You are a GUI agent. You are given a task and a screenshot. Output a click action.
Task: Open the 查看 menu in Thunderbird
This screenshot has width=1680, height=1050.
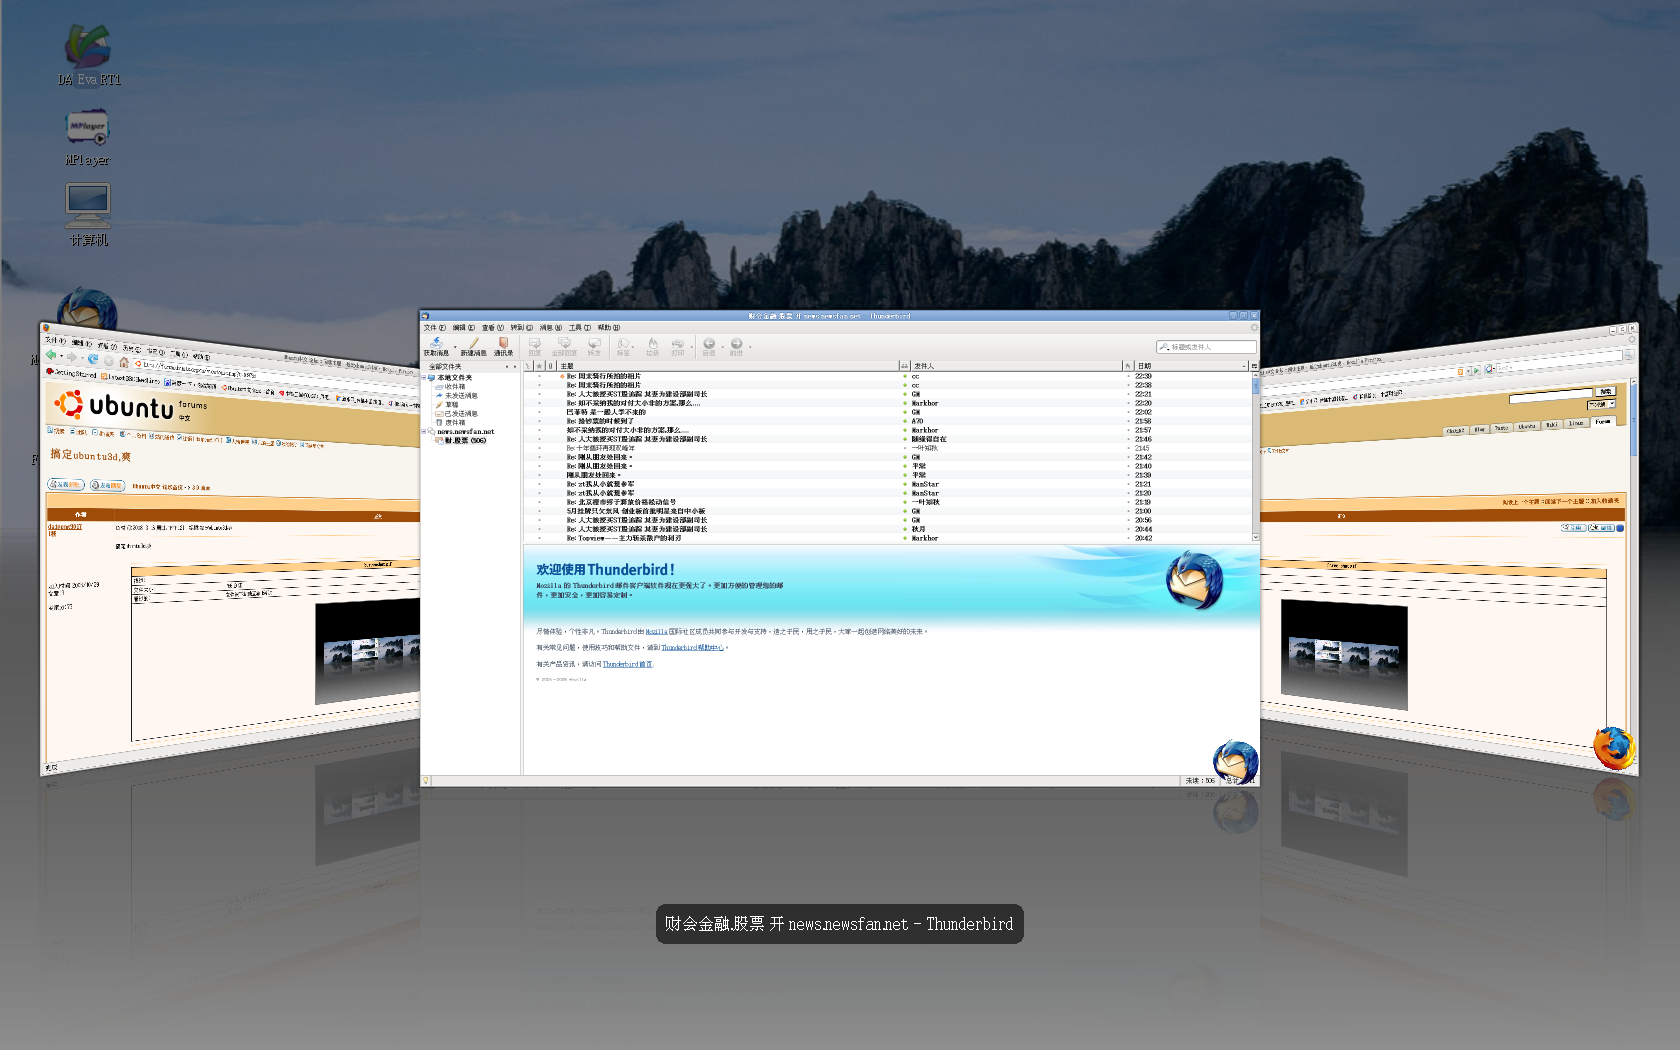tap(493, 327)
